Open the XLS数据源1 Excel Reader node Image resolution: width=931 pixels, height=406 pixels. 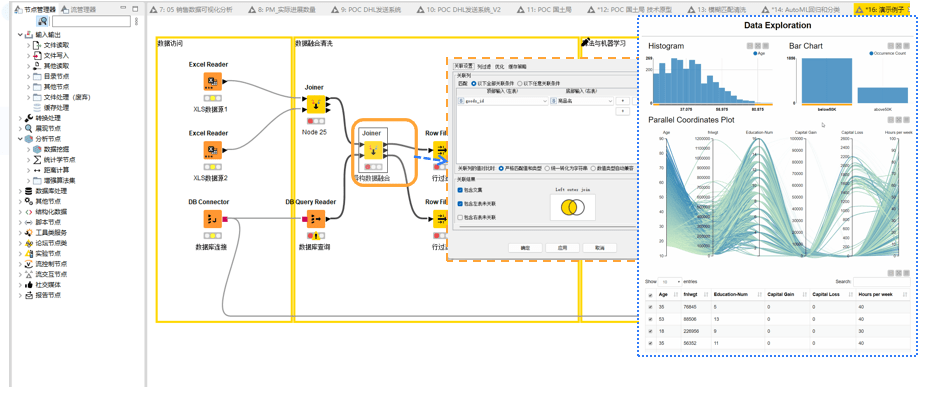[213, 82]
